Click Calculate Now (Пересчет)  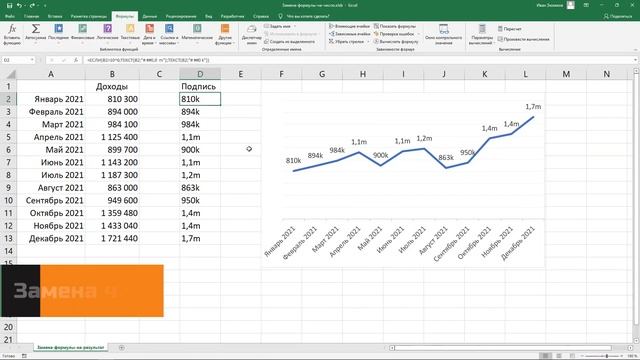coord(509,29)
